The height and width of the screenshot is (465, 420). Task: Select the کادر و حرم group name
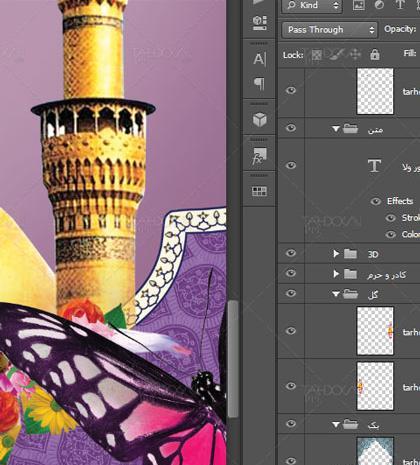[387, 275]
